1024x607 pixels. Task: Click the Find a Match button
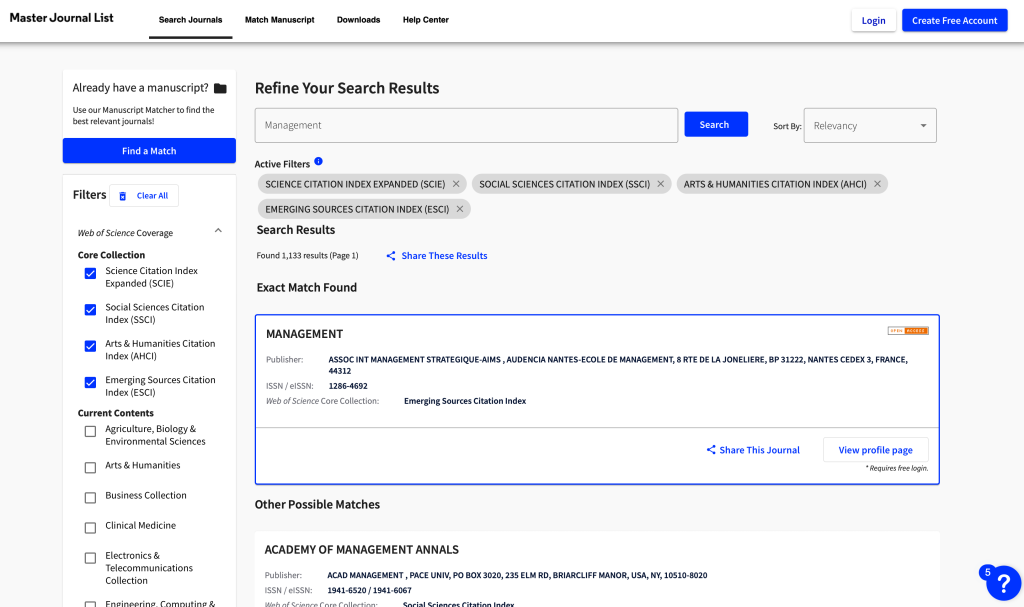point(149,151)
